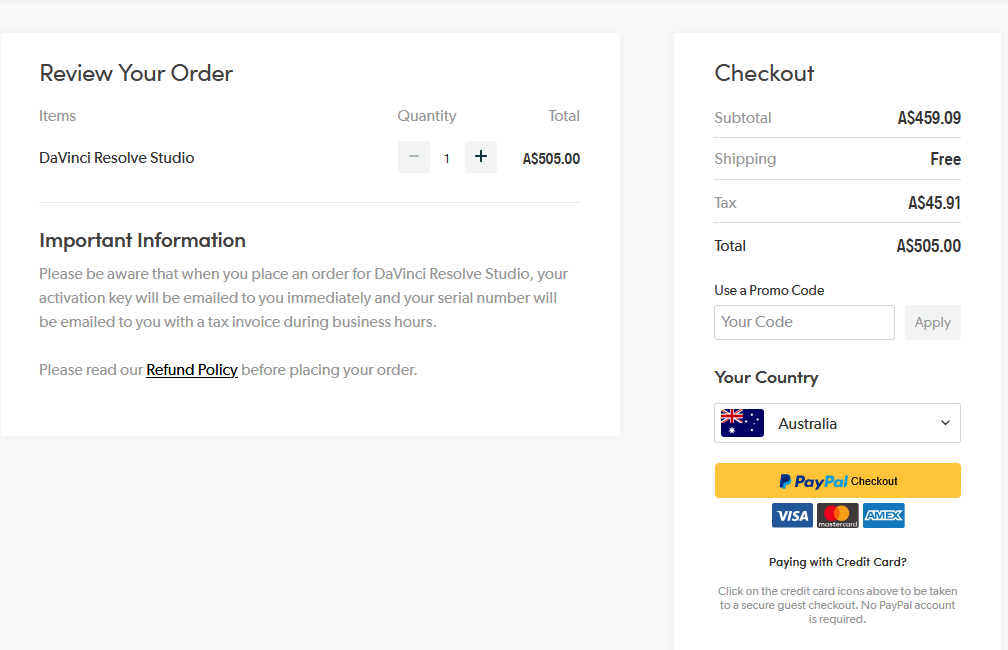
Task: Increase quantity with the plus button
Action: 481,157
